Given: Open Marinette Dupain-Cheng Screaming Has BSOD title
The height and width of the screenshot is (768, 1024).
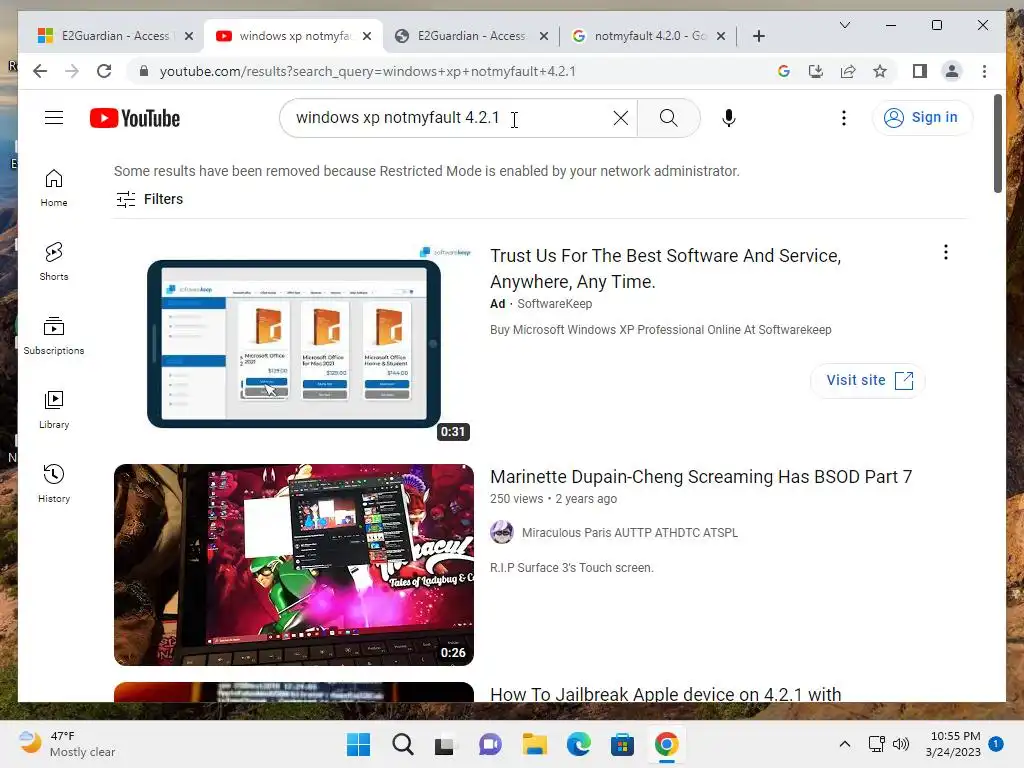Looking at the screenshot, I should 701,477.
